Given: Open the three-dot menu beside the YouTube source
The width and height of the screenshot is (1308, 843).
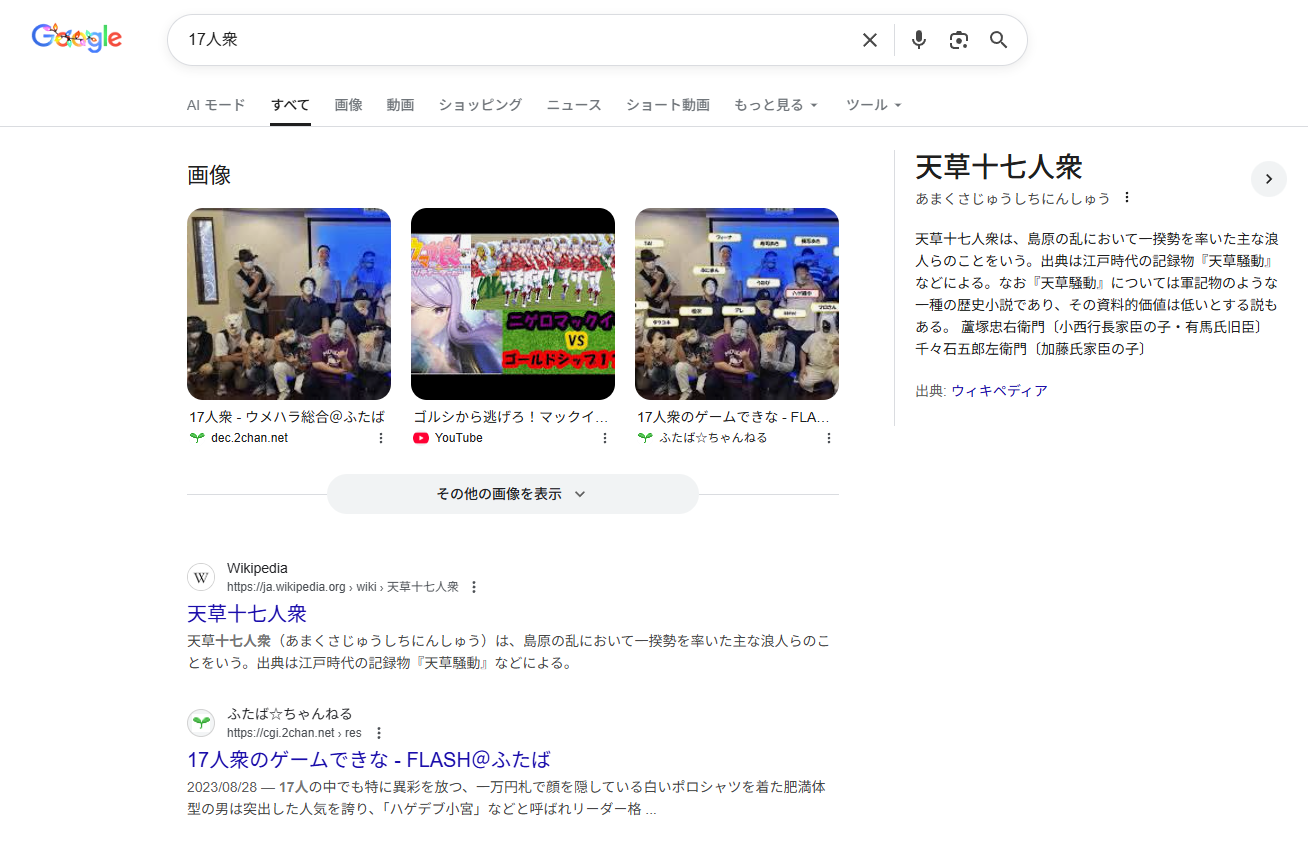Looking at the screenshot, I should click(604, 438).
